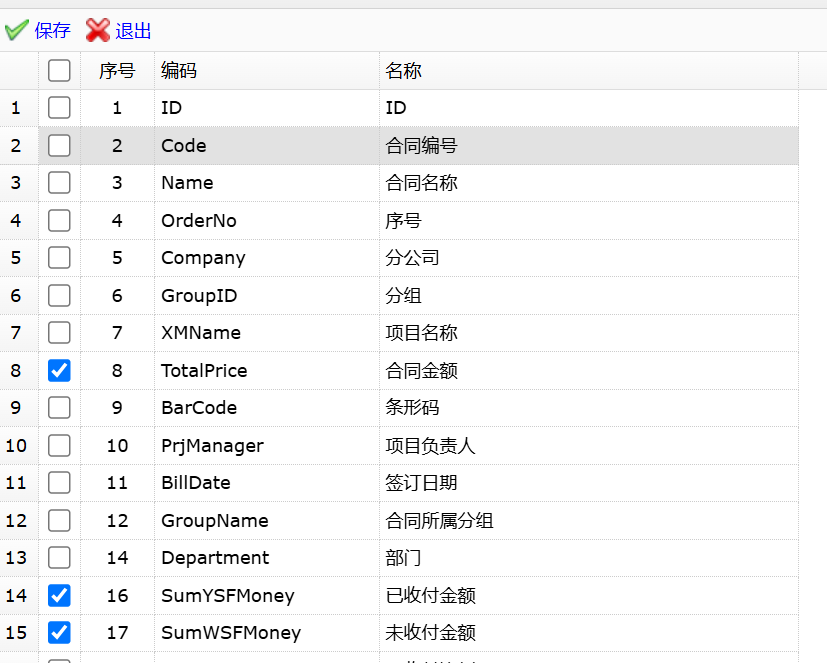Uncheck the SumYSFMoney row checkbox
The image size is (827, 663).
tap(58, 595)
